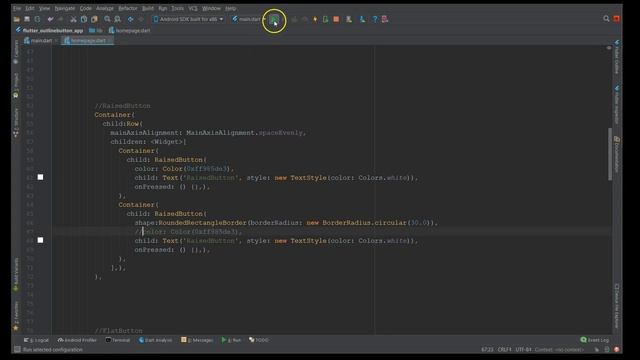Click the red Stop square icon

(x=336, y=19)
